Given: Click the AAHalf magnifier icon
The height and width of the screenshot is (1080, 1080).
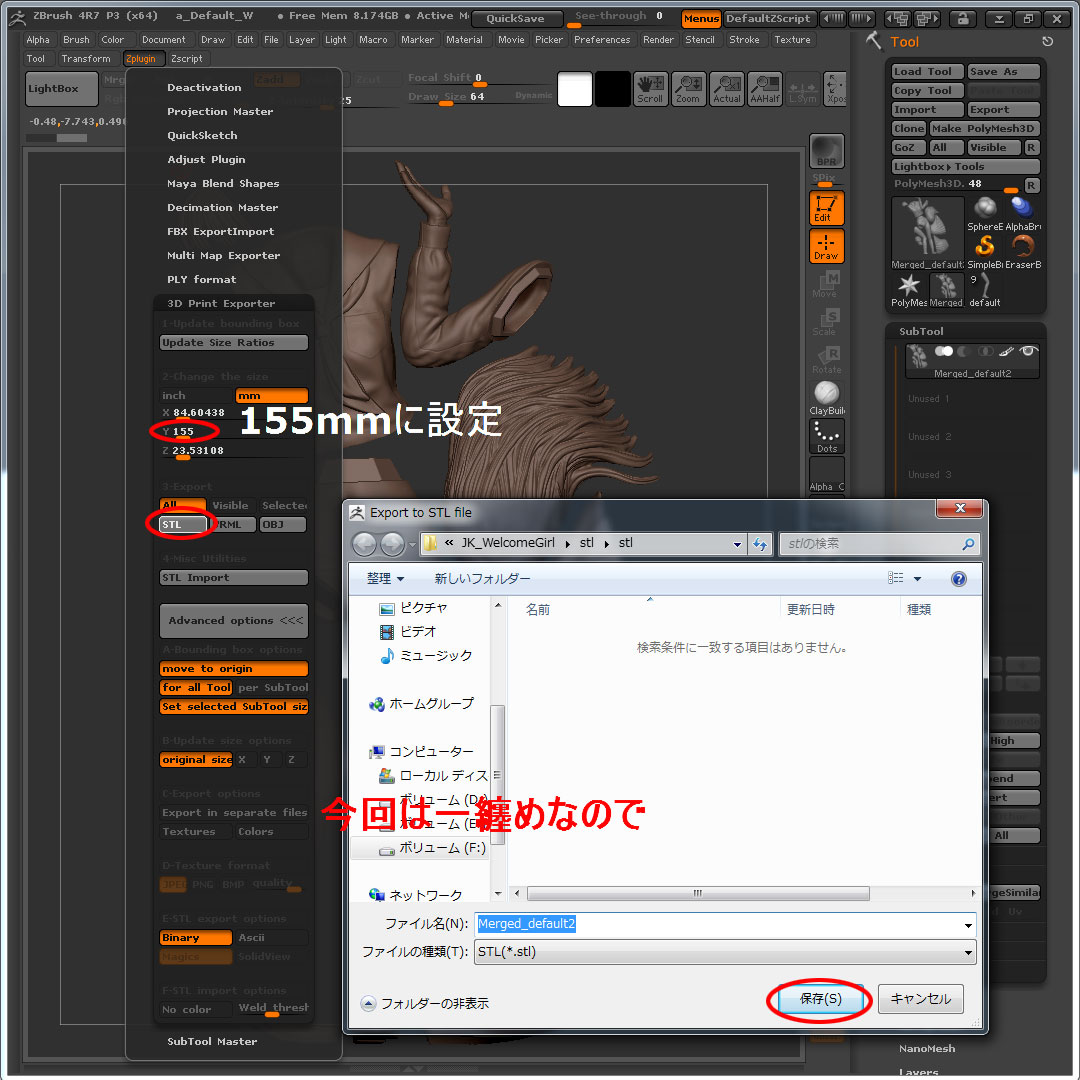Looking at the screenshot, I should click(x=765, y=89).
